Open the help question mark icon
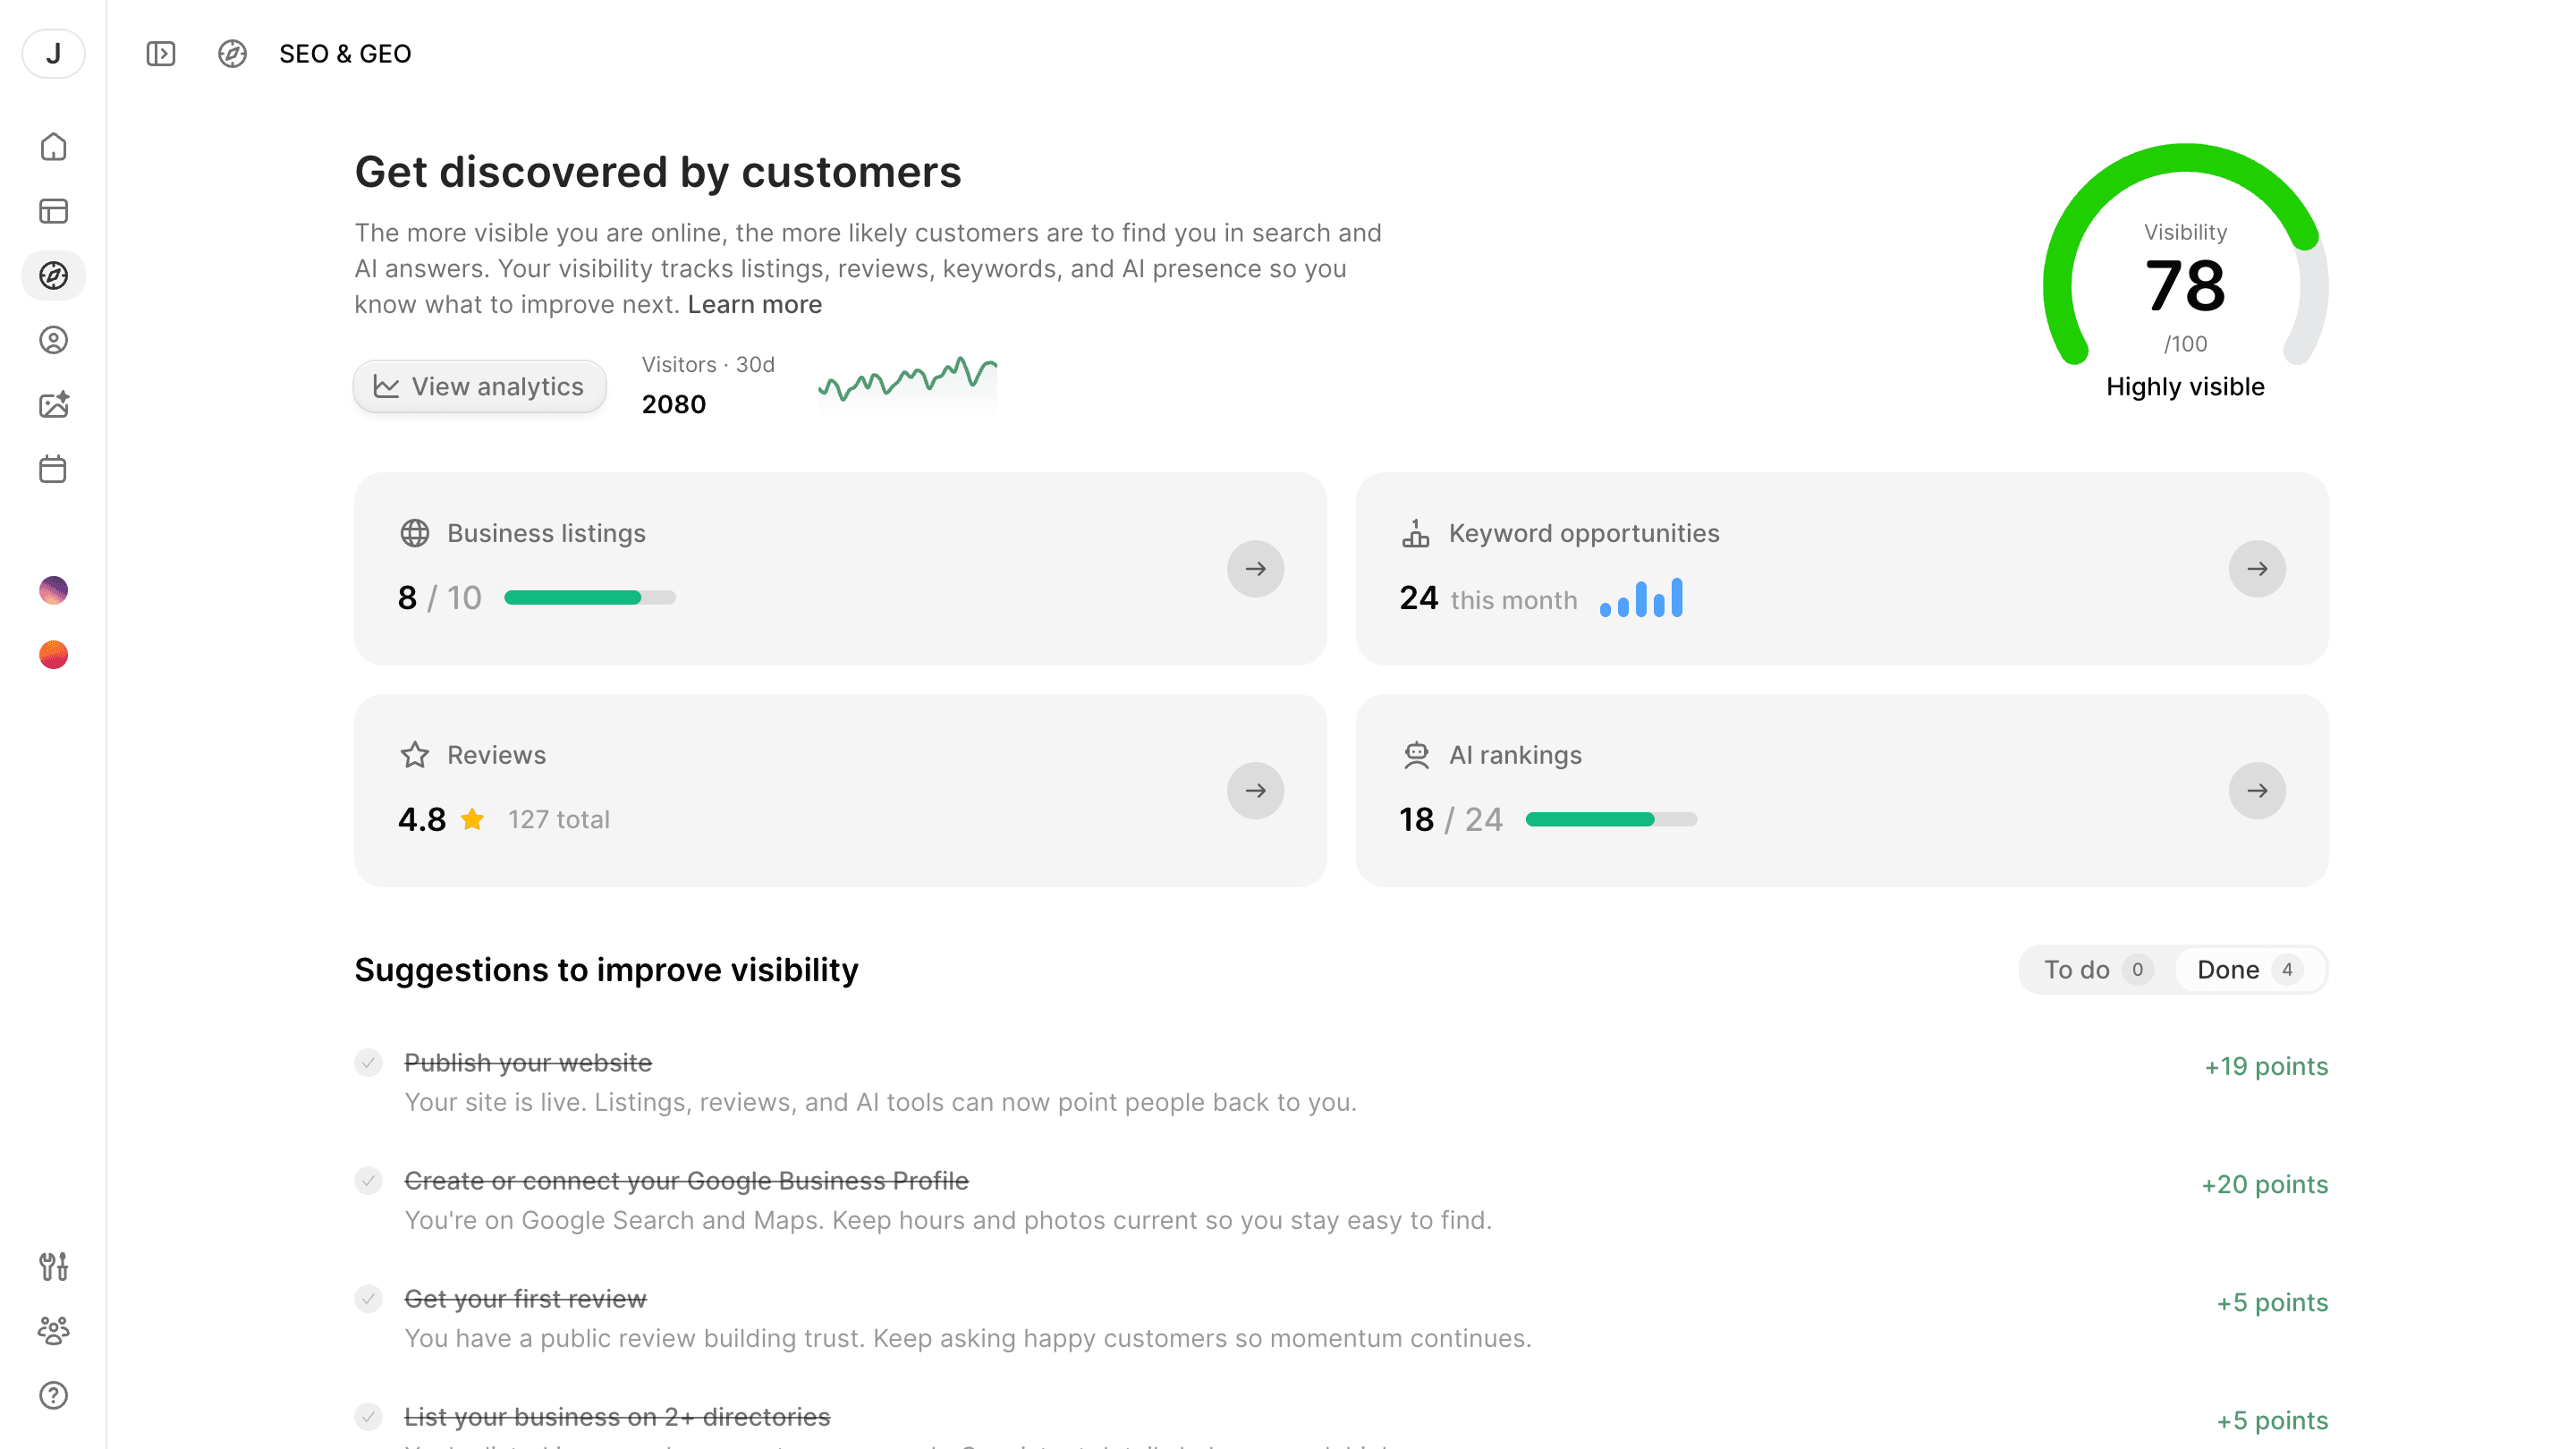This screenshot has height=1449, width=2576. point(53,1395)
